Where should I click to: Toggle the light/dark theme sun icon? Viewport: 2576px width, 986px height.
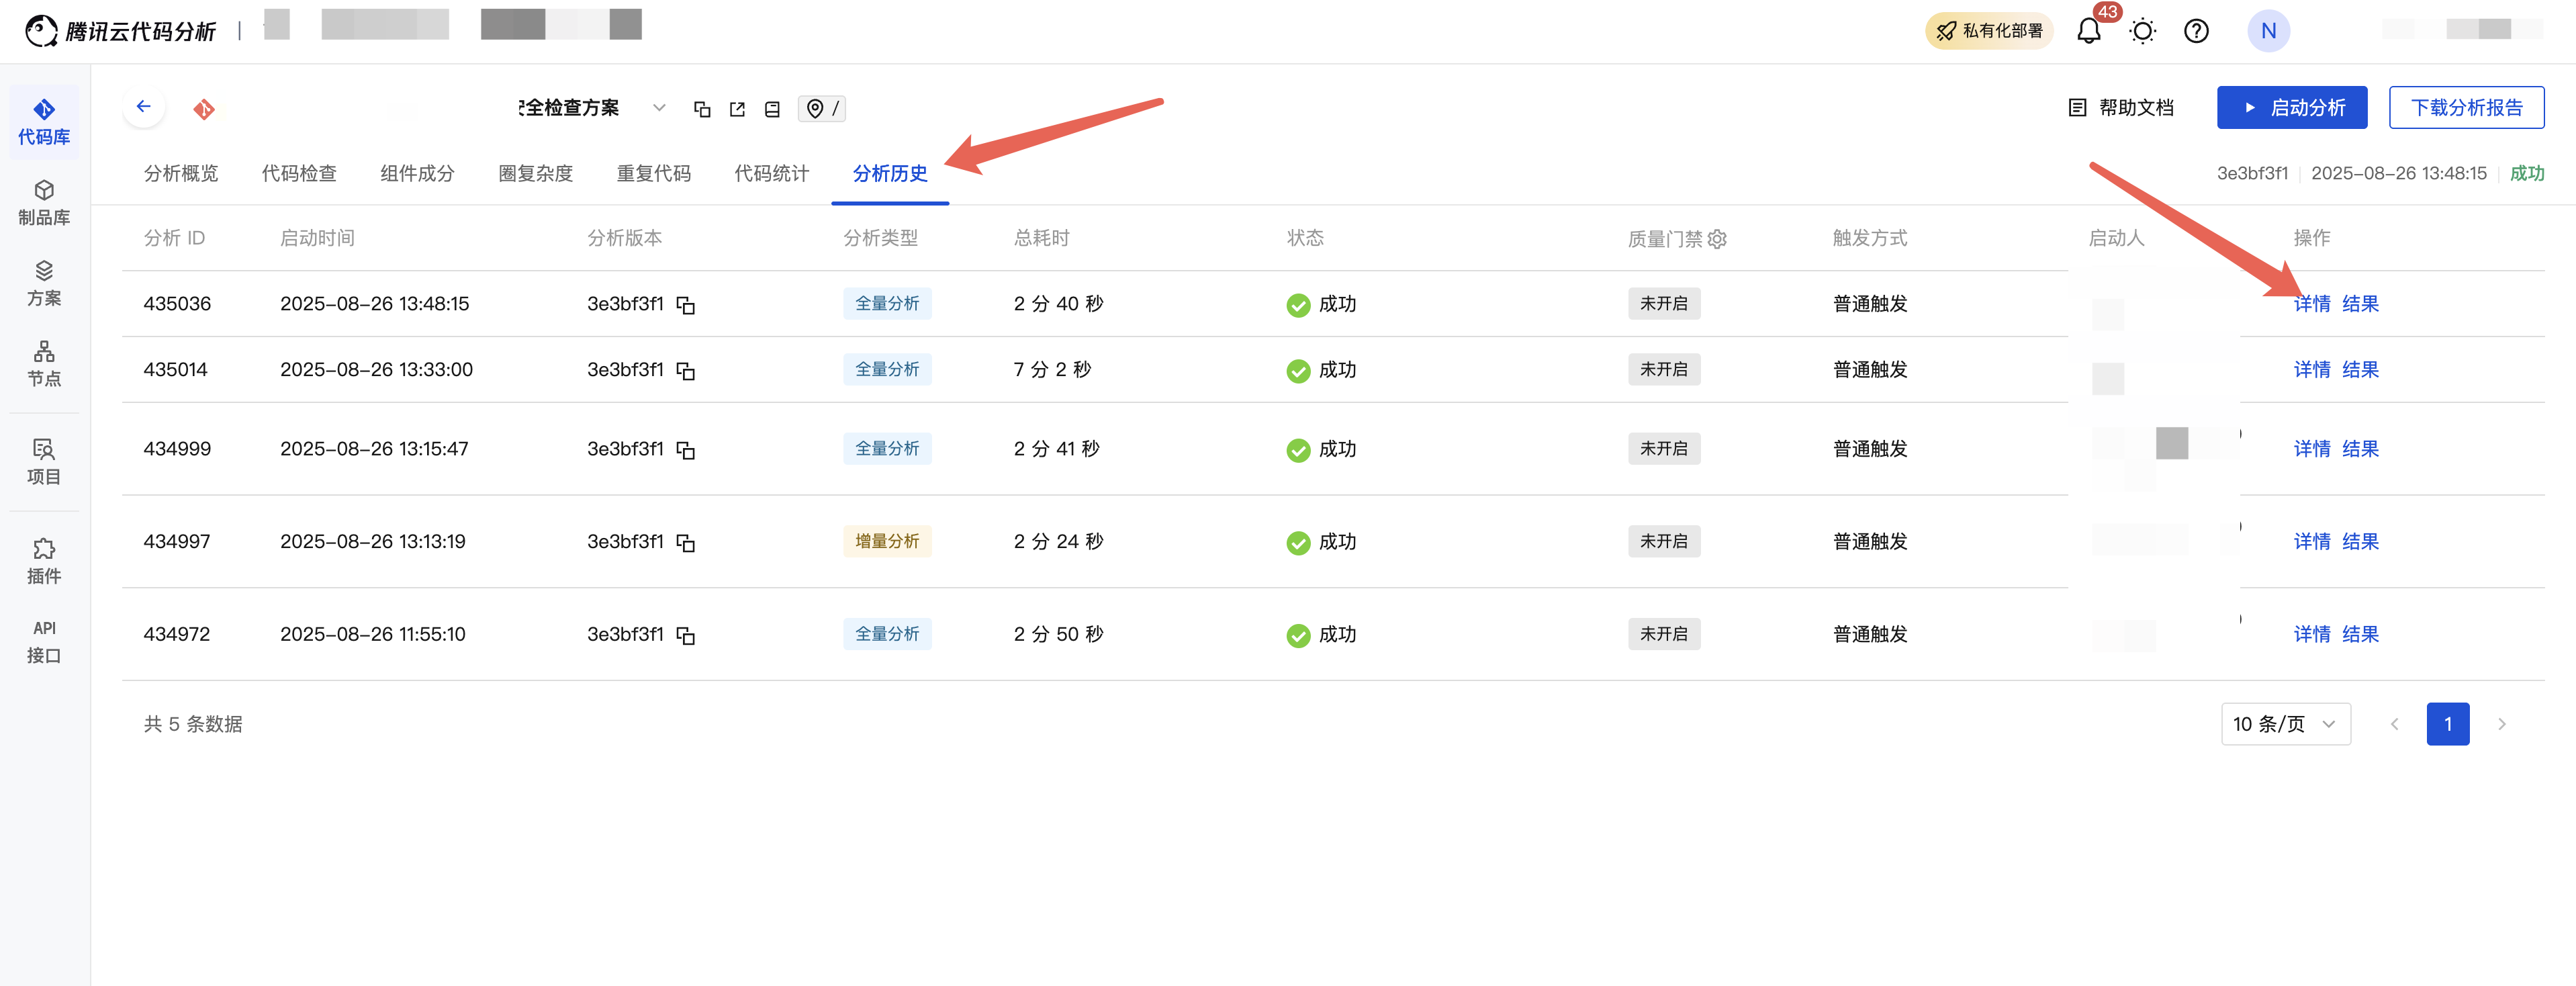coord(2142,31)
